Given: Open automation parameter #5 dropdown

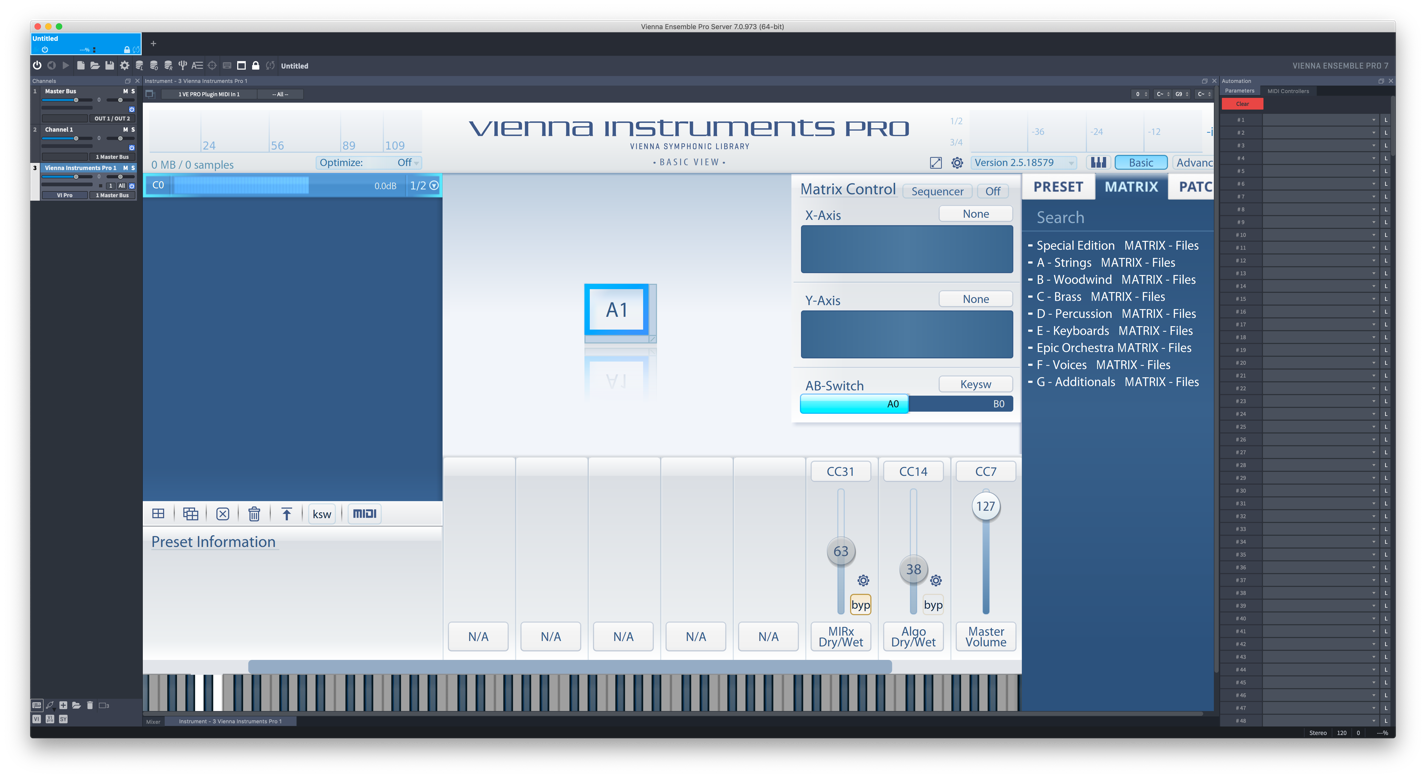Looking at the screenshot, I should 1320,171.
